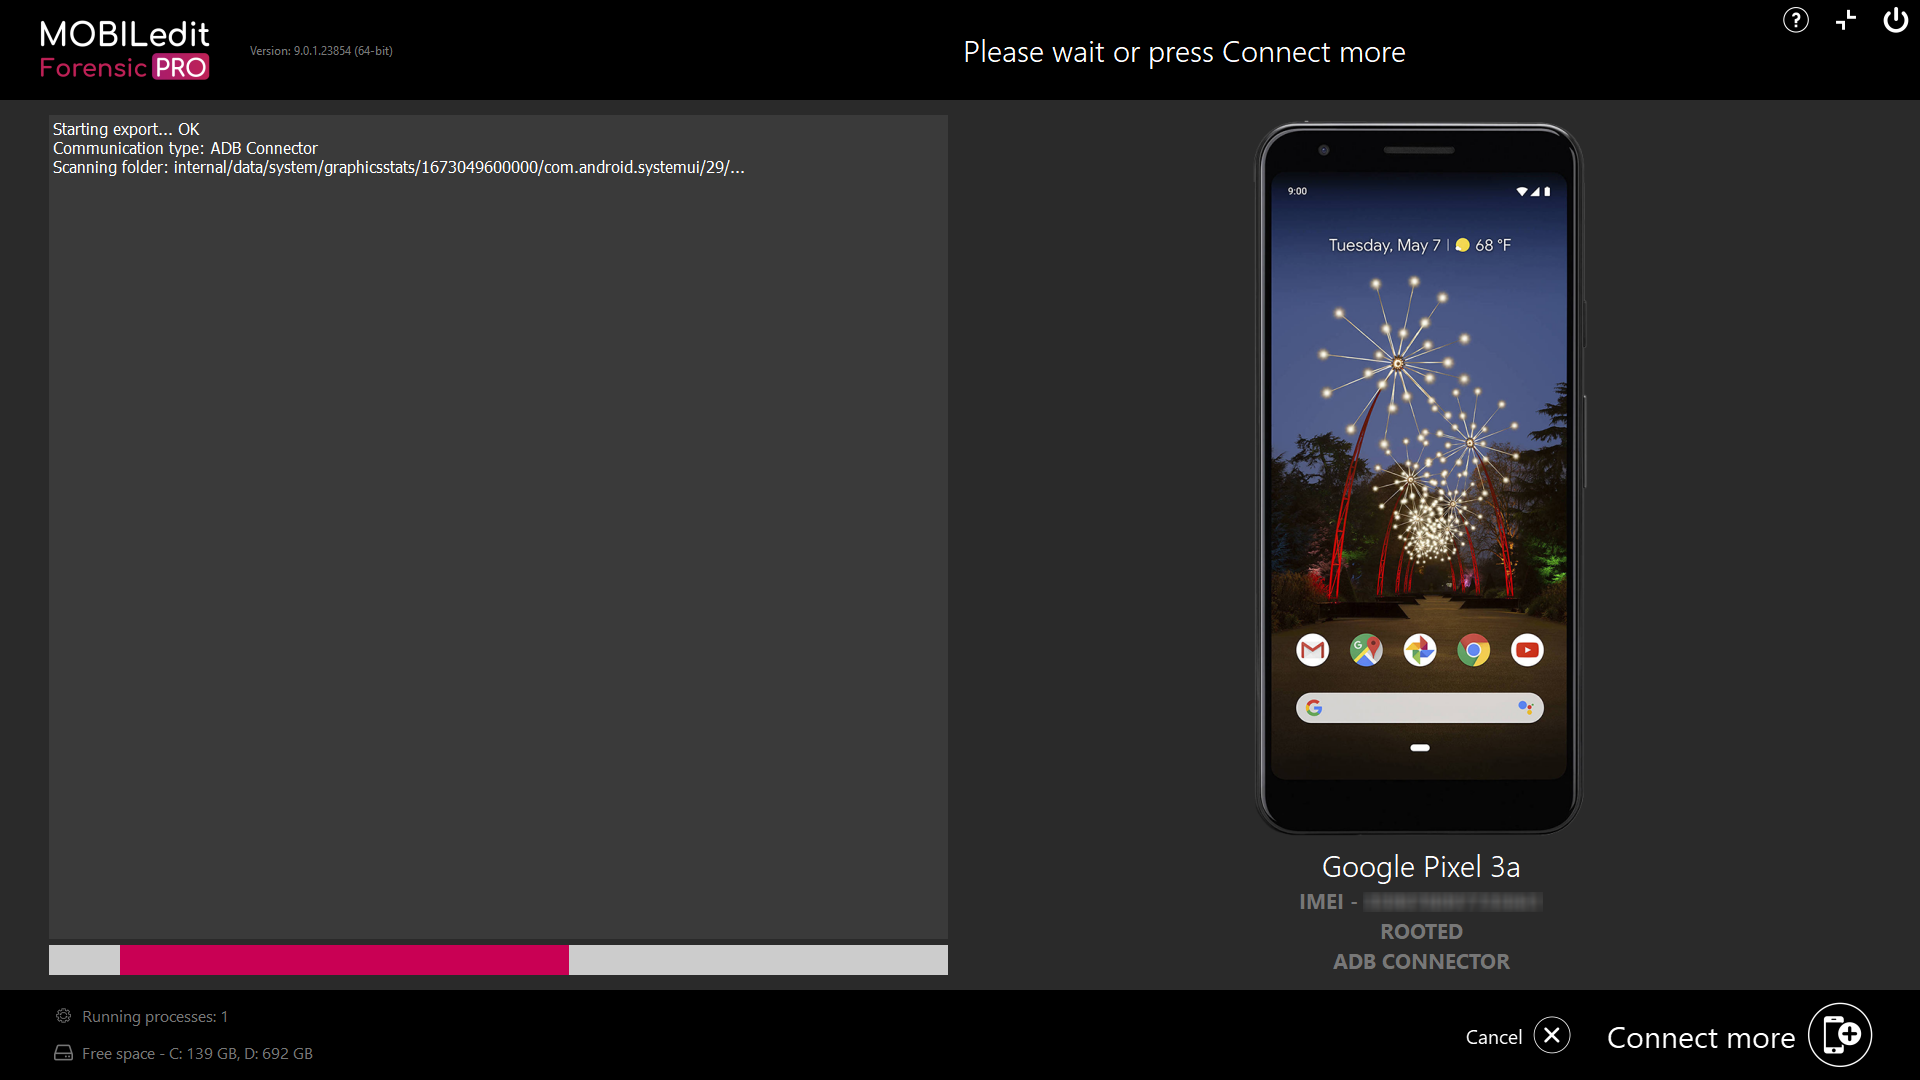Image resolution: width=1920 pixels, height=1080 pixels.
Task: Click the Free space disk icon
Action: 62,1053
